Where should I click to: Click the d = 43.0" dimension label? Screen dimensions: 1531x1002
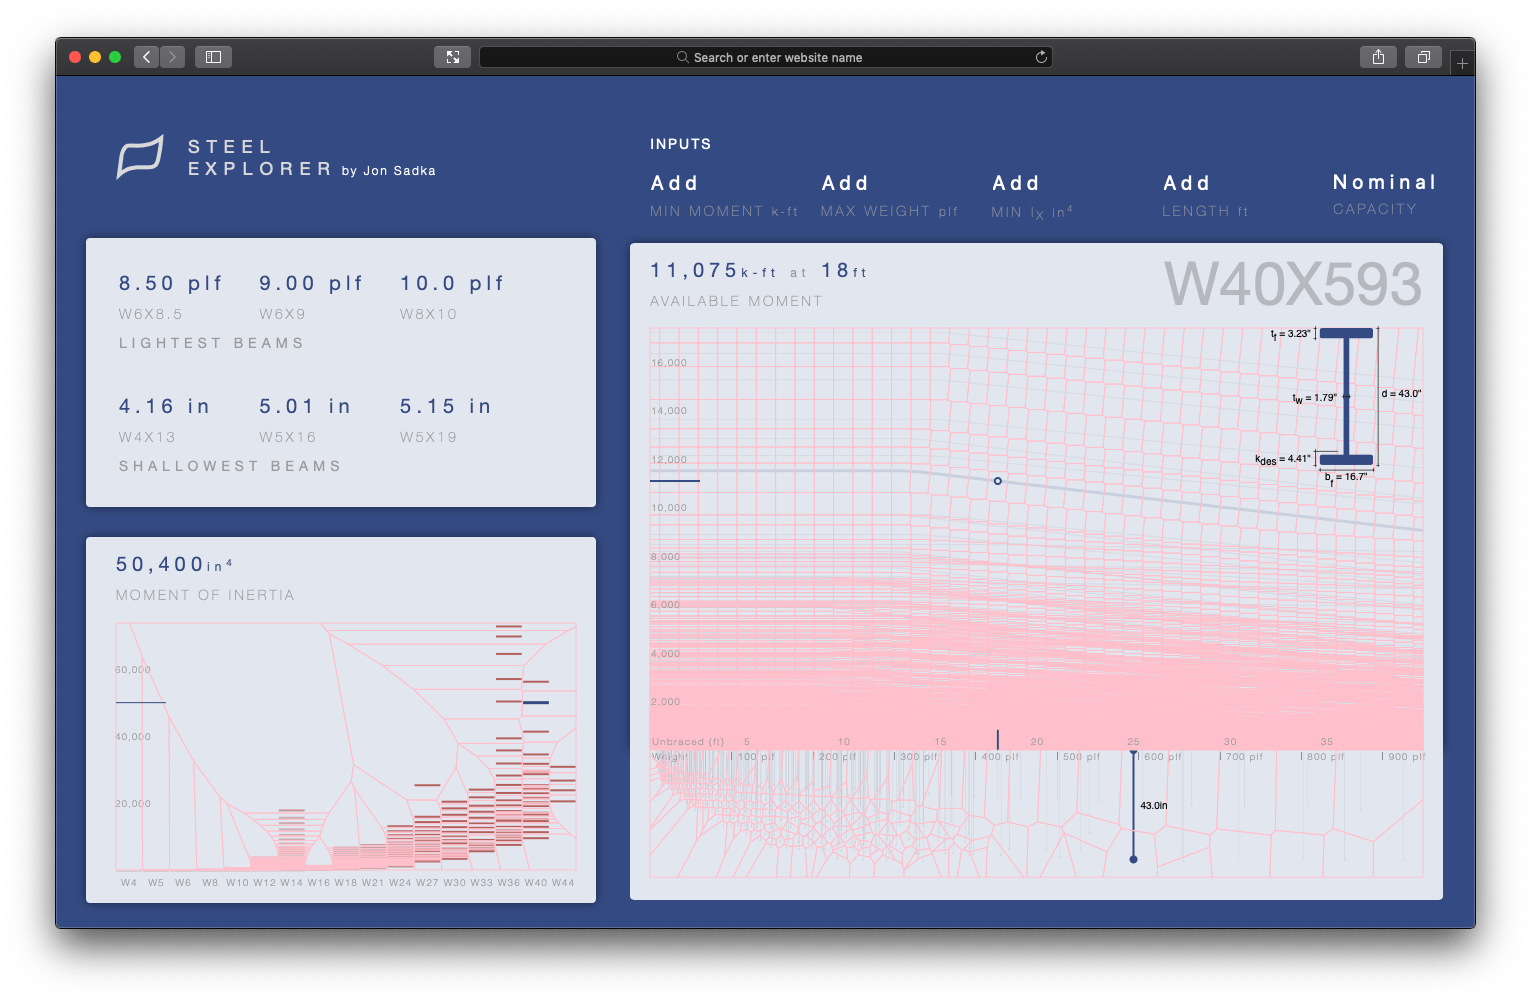click(1401, 394)
